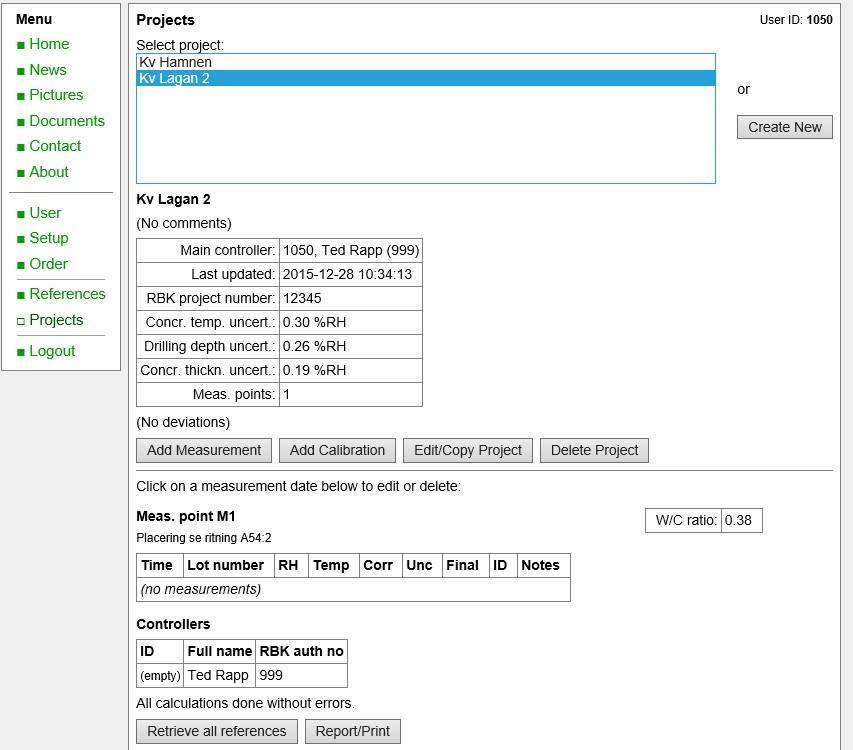Click the green bullet beside User
853x750 pixels.
point(21,214)
